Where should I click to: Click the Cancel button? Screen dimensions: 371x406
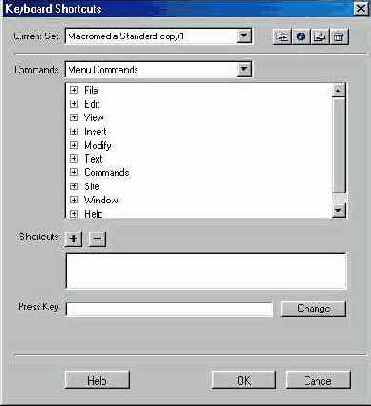coord(318,380)
